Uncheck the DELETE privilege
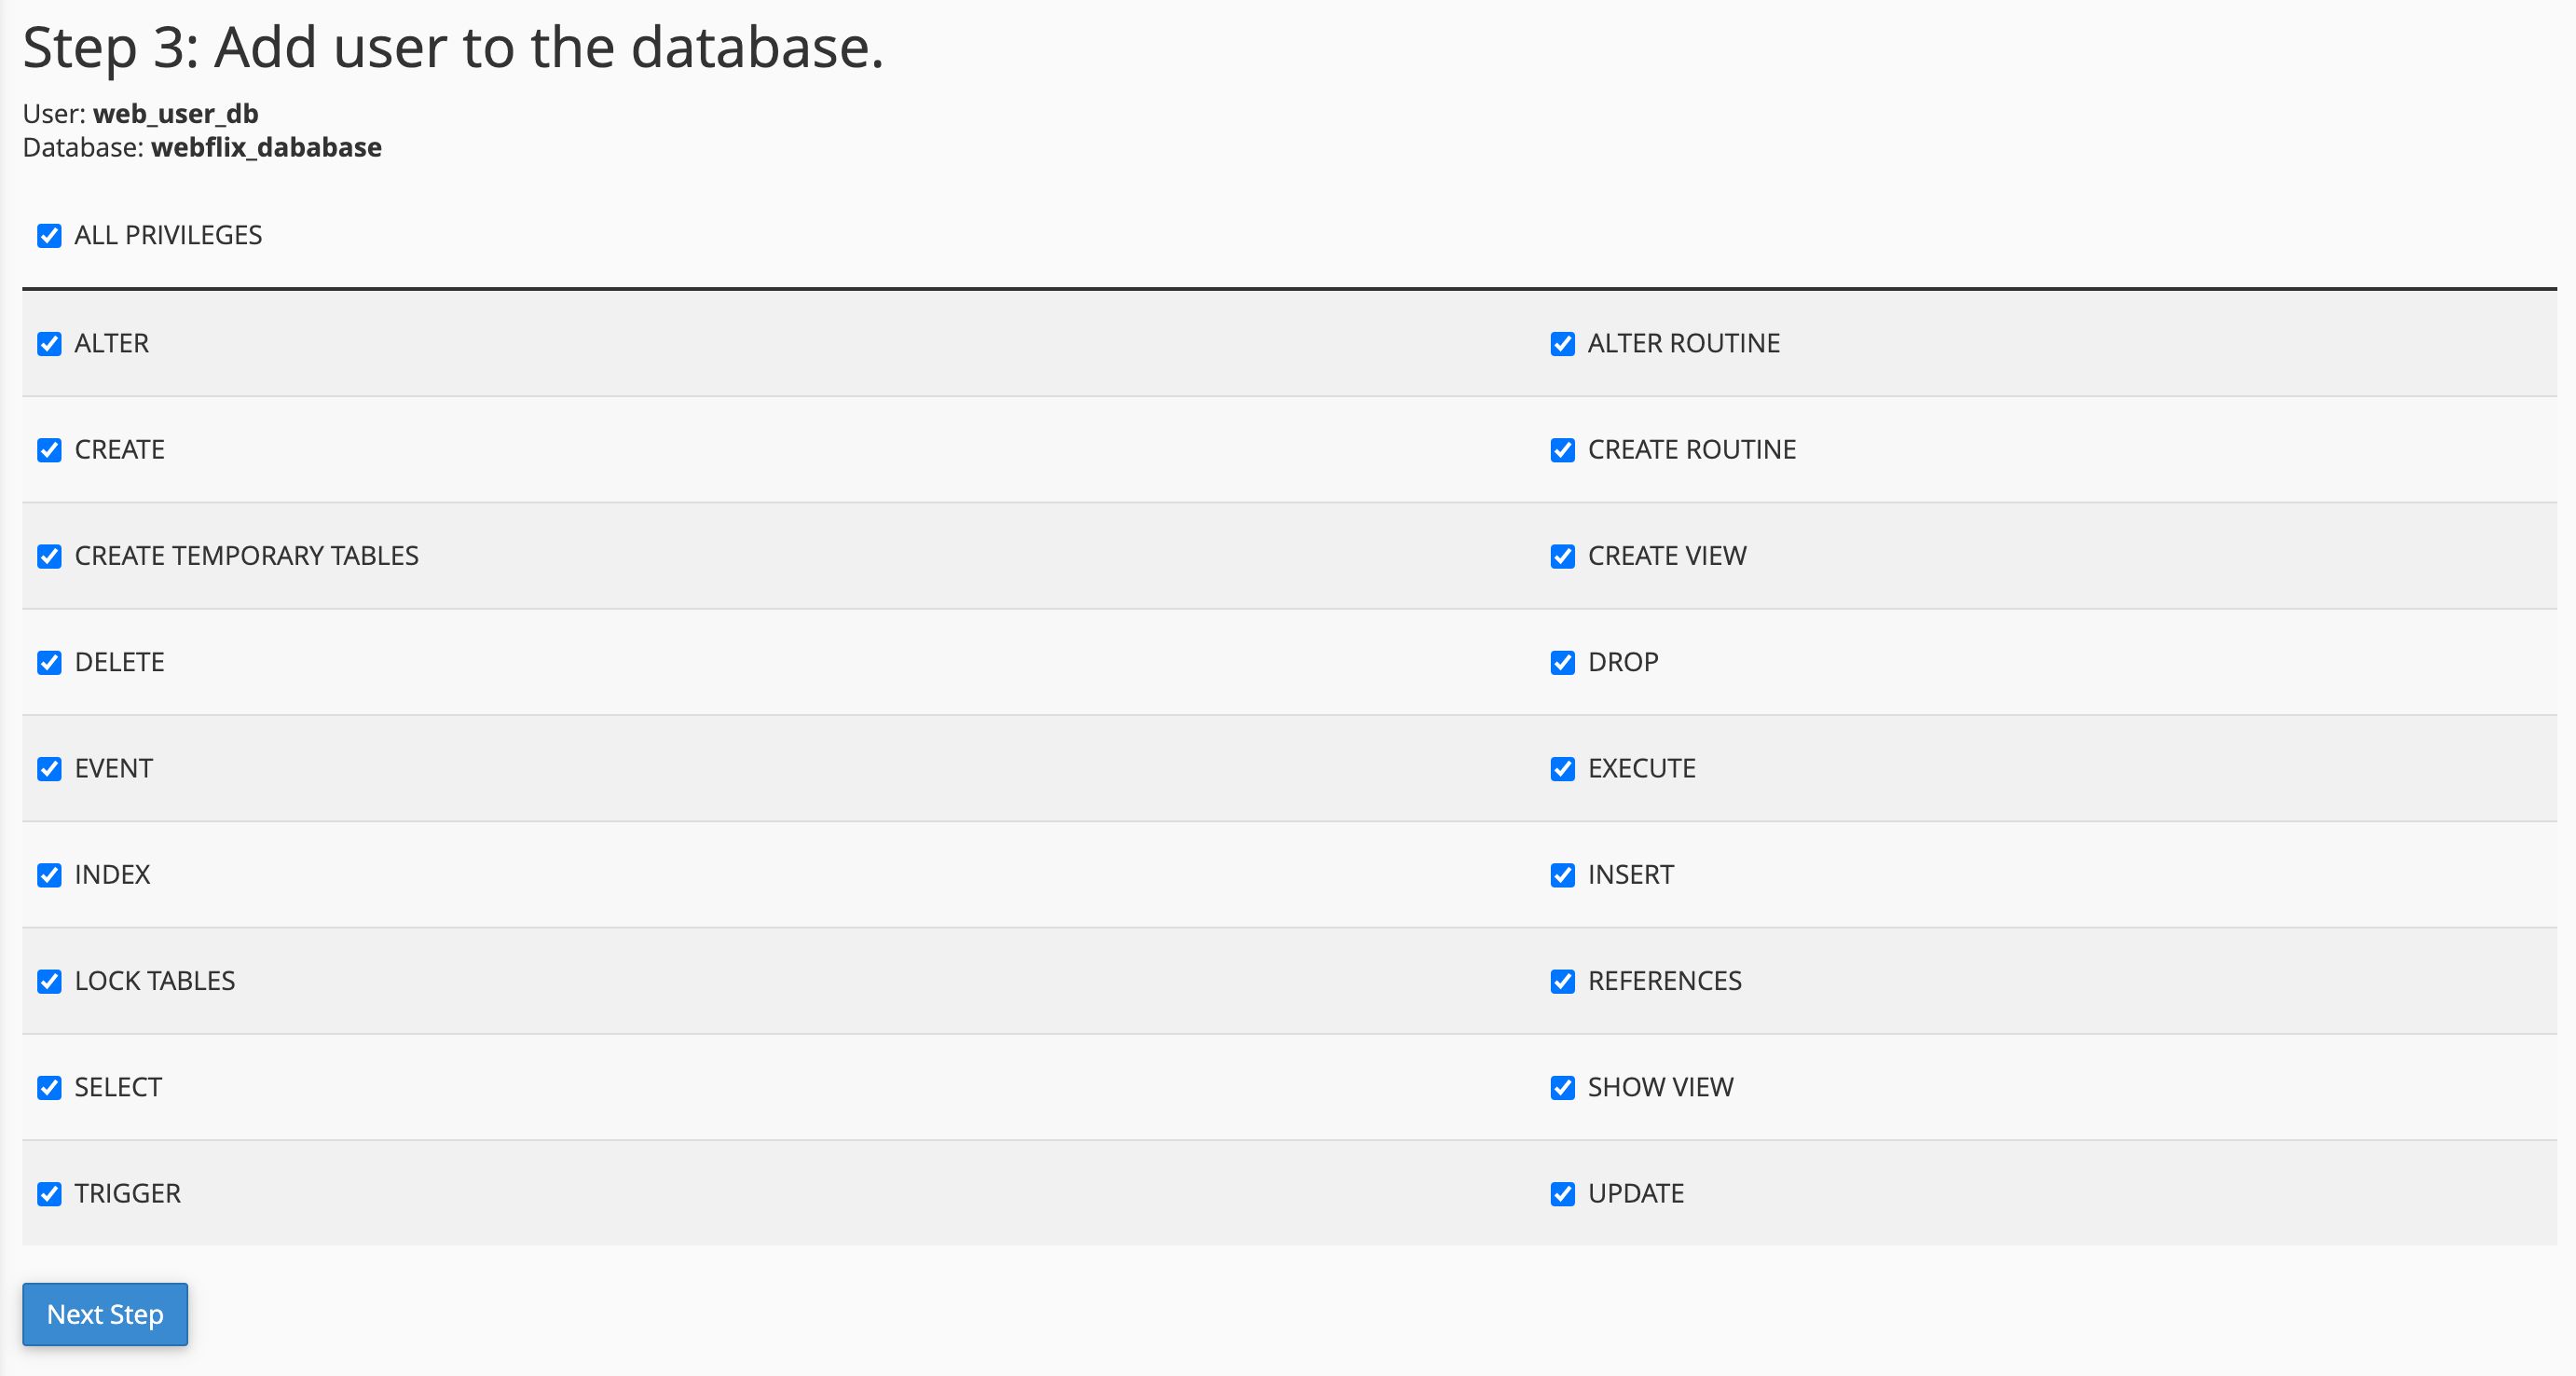The height and width of the screenshot is (1376, 2576). [49, 663]
